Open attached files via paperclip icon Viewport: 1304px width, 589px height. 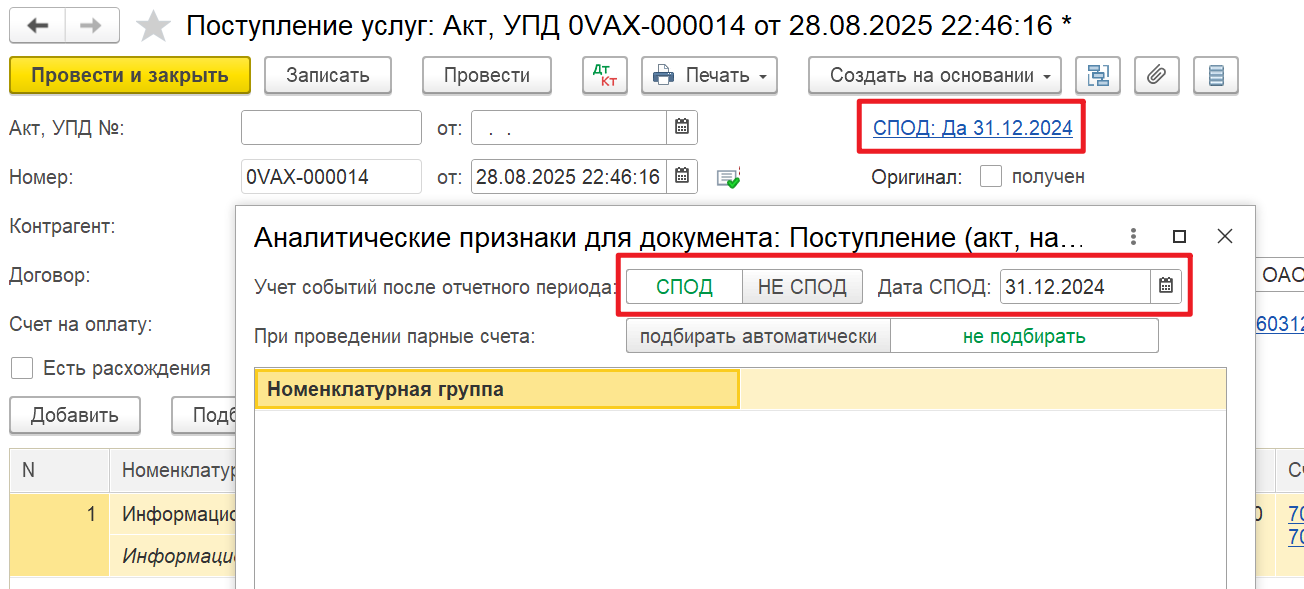click(x=1156, y=75)
